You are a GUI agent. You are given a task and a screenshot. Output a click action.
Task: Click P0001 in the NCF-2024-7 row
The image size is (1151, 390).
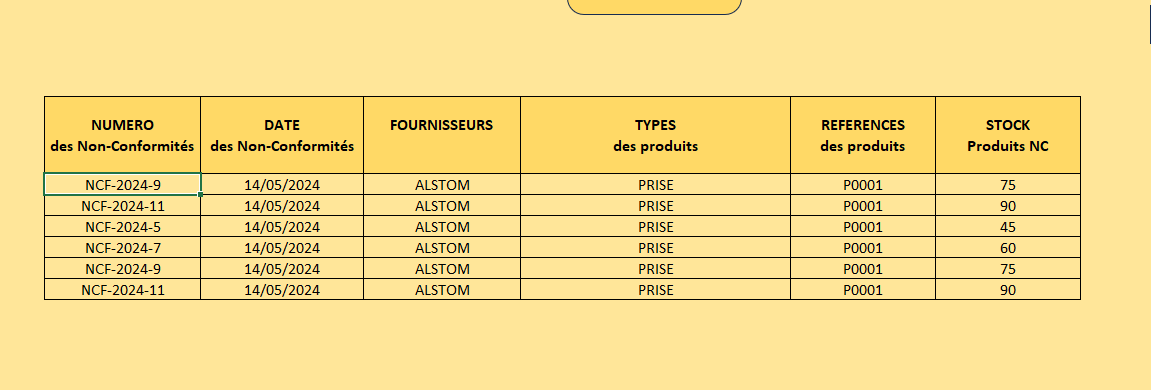(x=863, y=248)
